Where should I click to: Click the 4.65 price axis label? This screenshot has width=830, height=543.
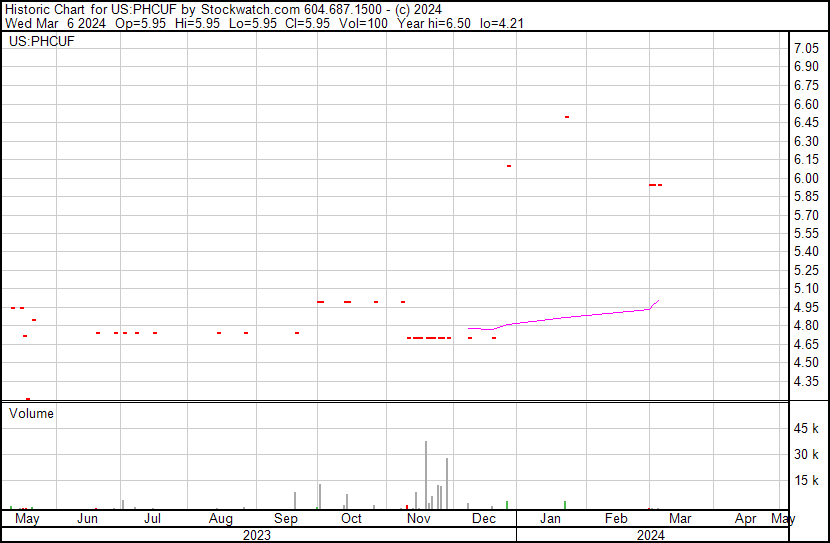[806, 344]
